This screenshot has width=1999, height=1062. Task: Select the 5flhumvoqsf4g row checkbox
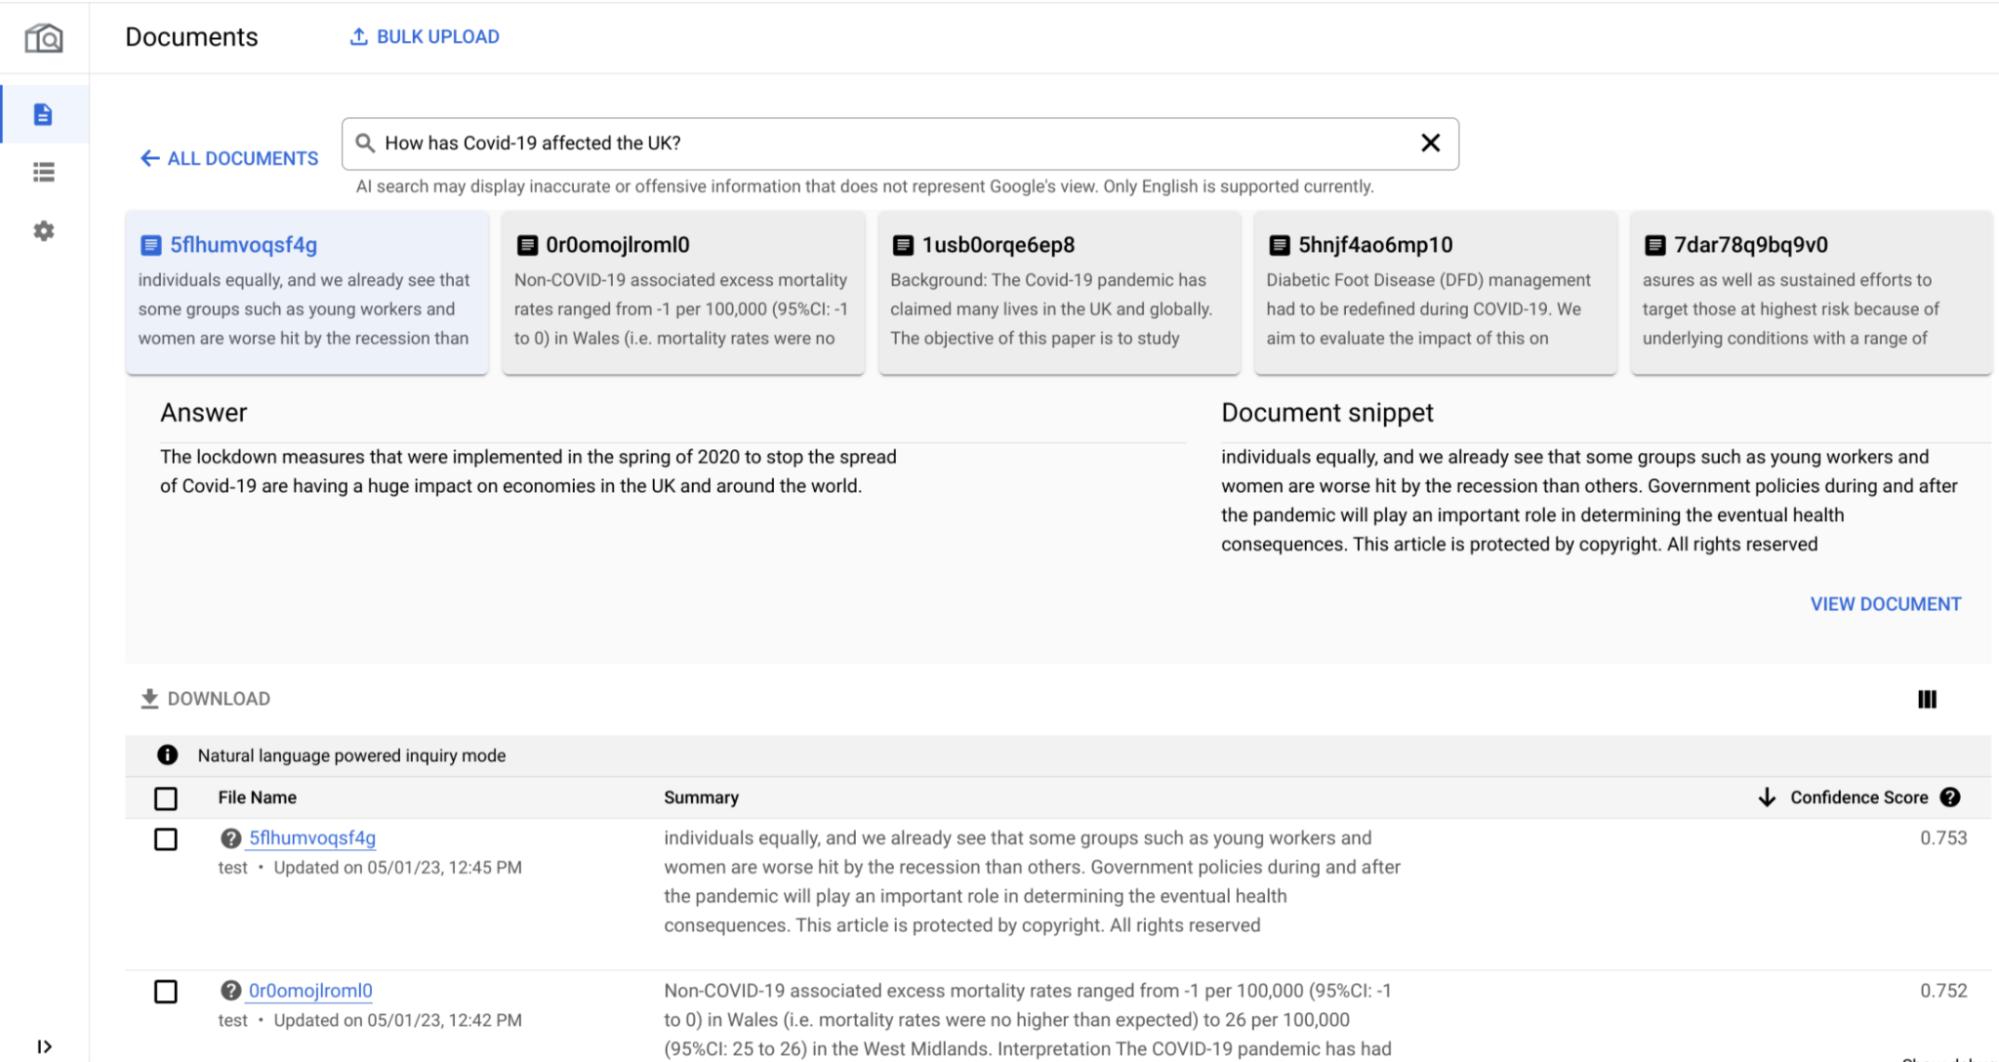click(166, 839)
